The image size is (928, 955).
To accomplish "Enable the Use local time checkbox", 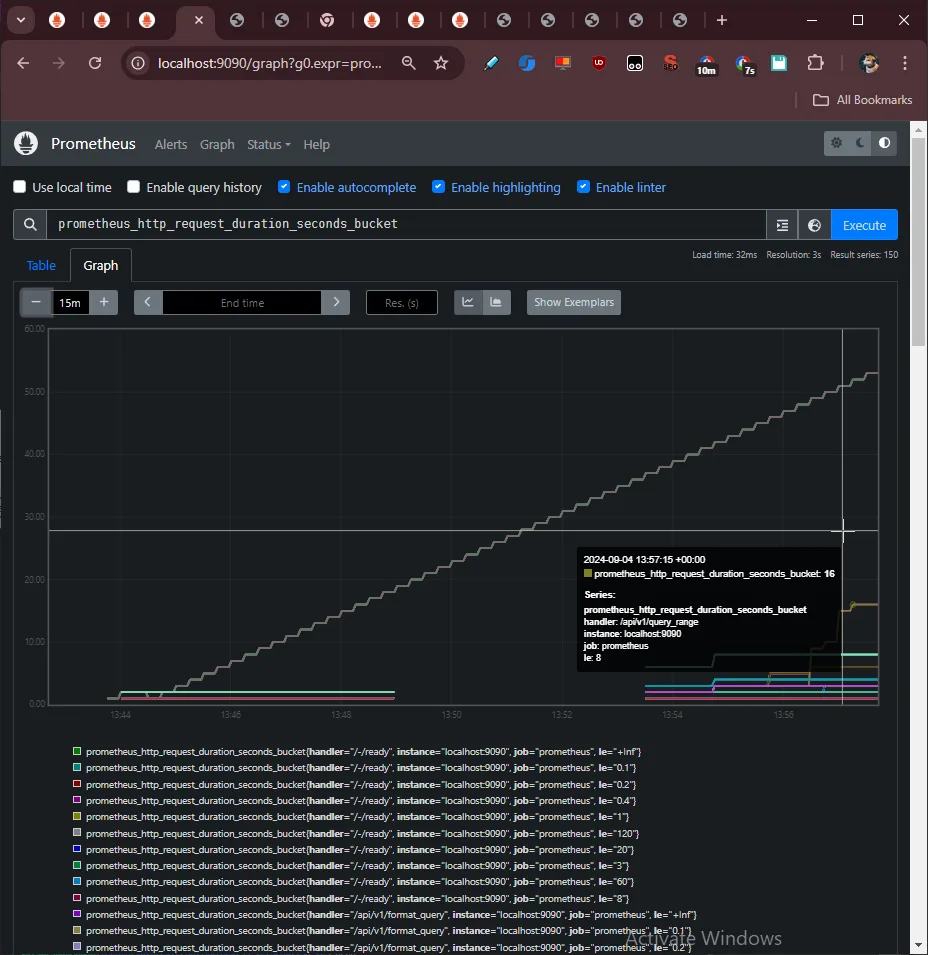I will [x=20, y=187].
